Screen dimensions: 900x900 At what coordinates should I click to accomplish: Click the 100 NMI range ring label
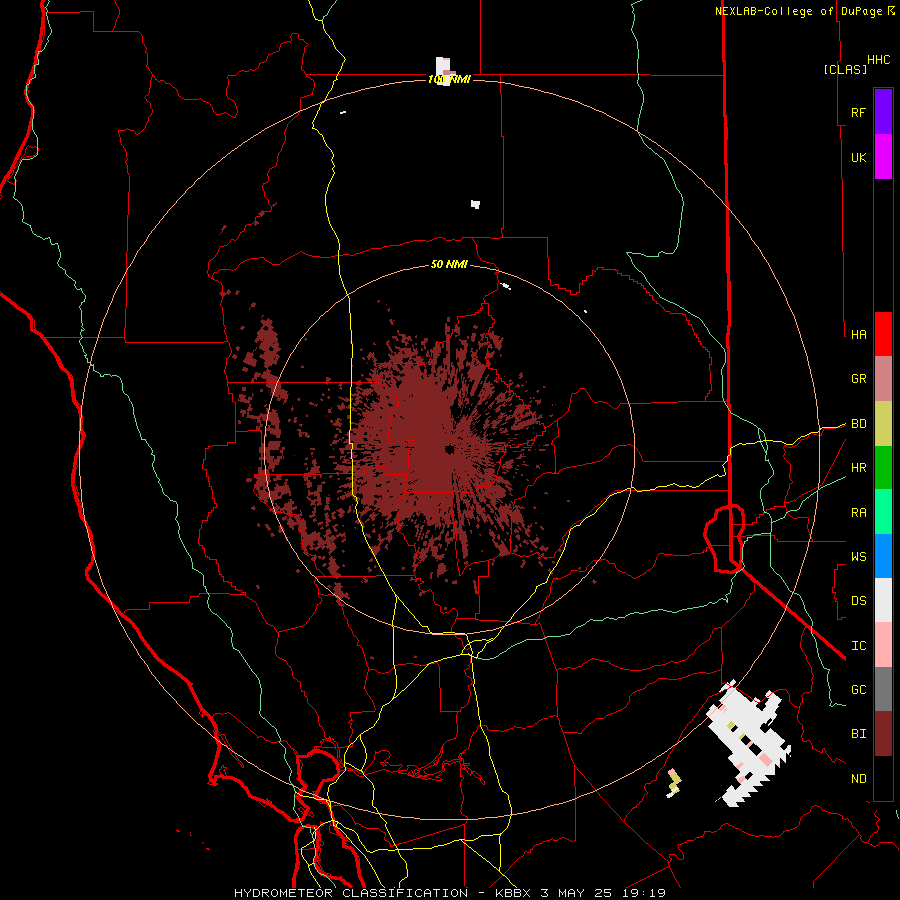pos(449,79)
